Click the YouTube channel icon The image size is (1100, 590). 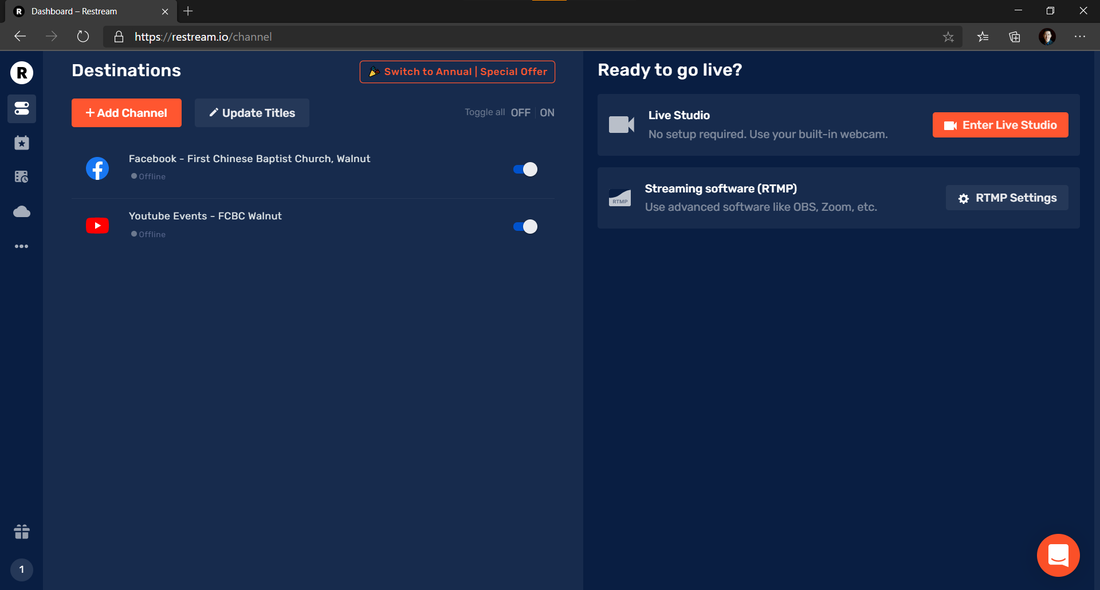pyautogui.click(x=97, y=226)
